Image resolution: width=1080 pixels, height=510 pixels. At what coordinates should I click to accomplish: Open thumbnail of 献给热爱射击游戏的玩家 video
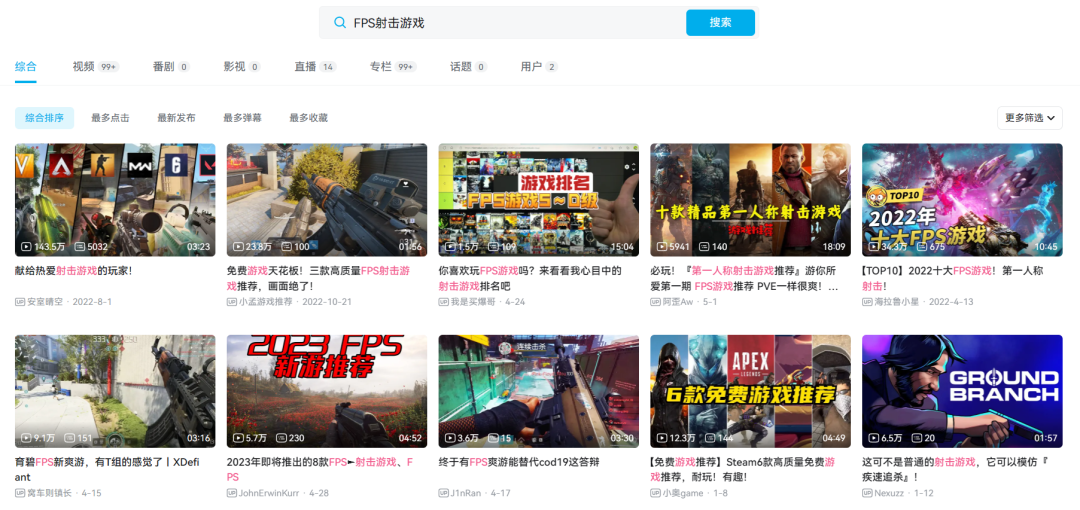tap(115, 200)
